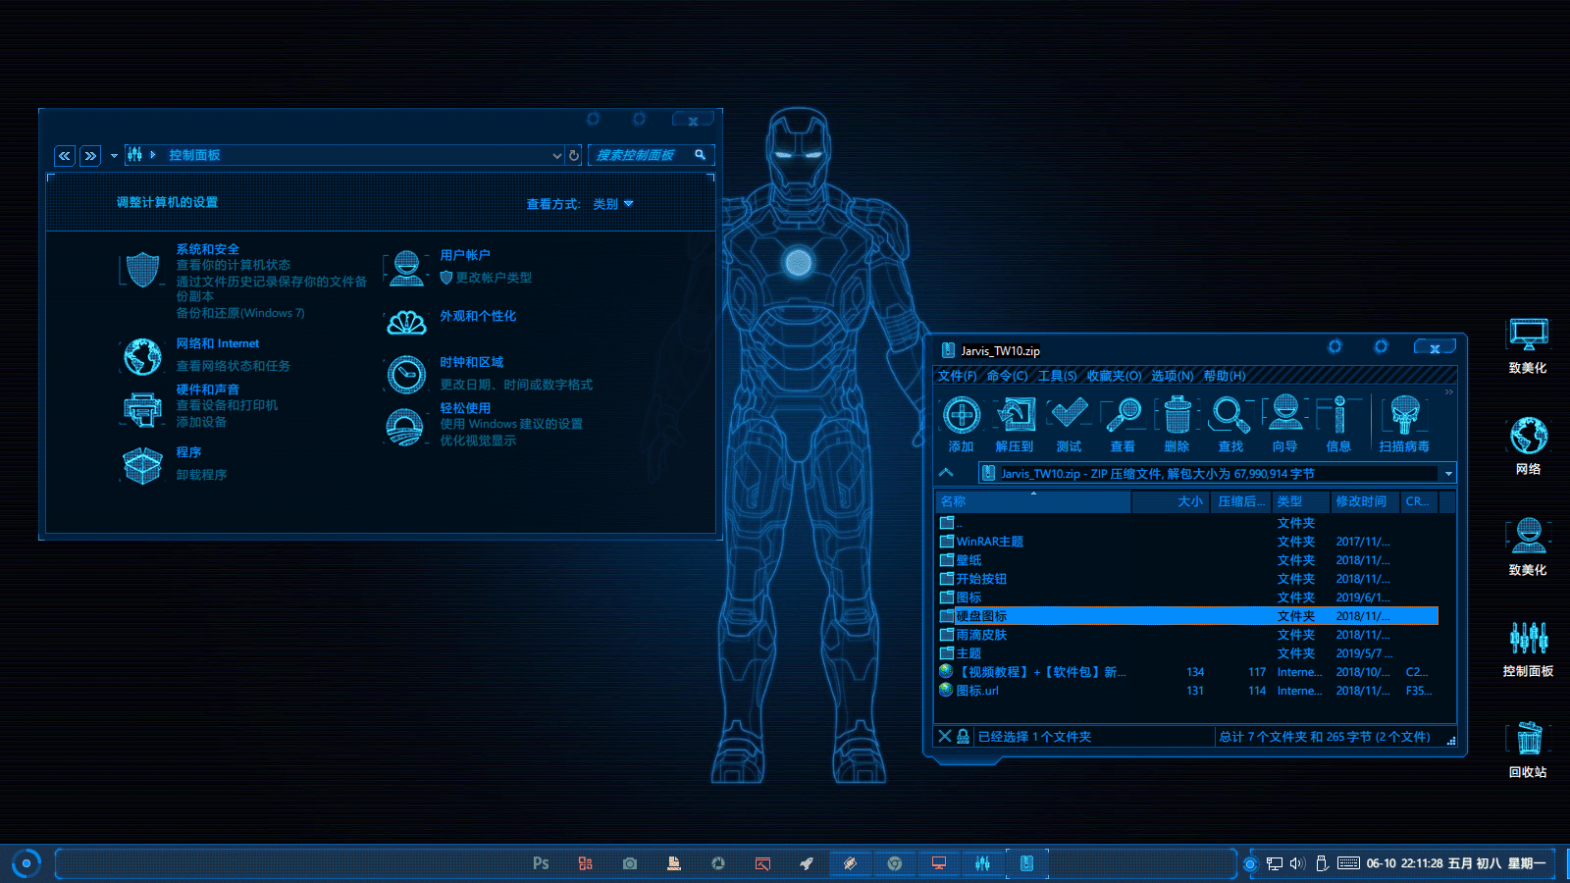The image size is (1570, 883).
Task: Open the 文件(F) menu in WinRAR
Action: click(x=957, y=376)
